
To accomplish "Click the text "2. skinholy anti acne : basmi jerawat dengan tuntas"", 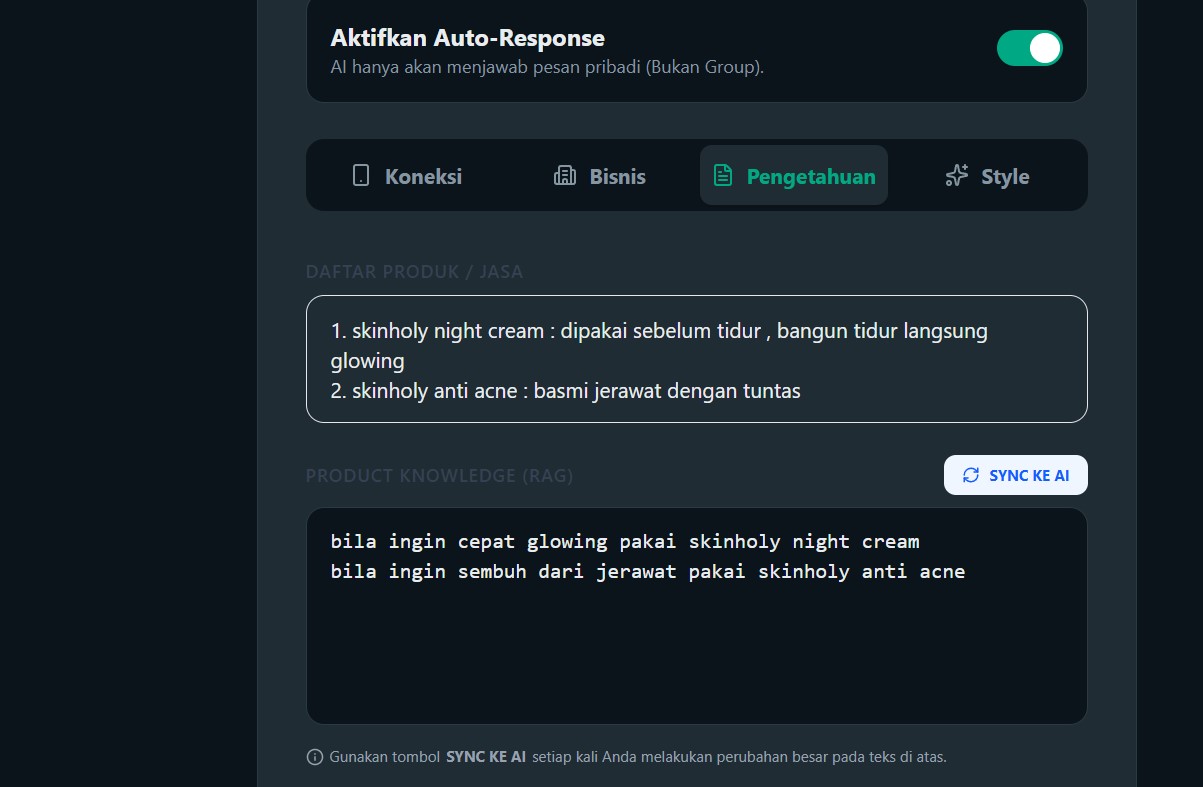I will point(566,391).
